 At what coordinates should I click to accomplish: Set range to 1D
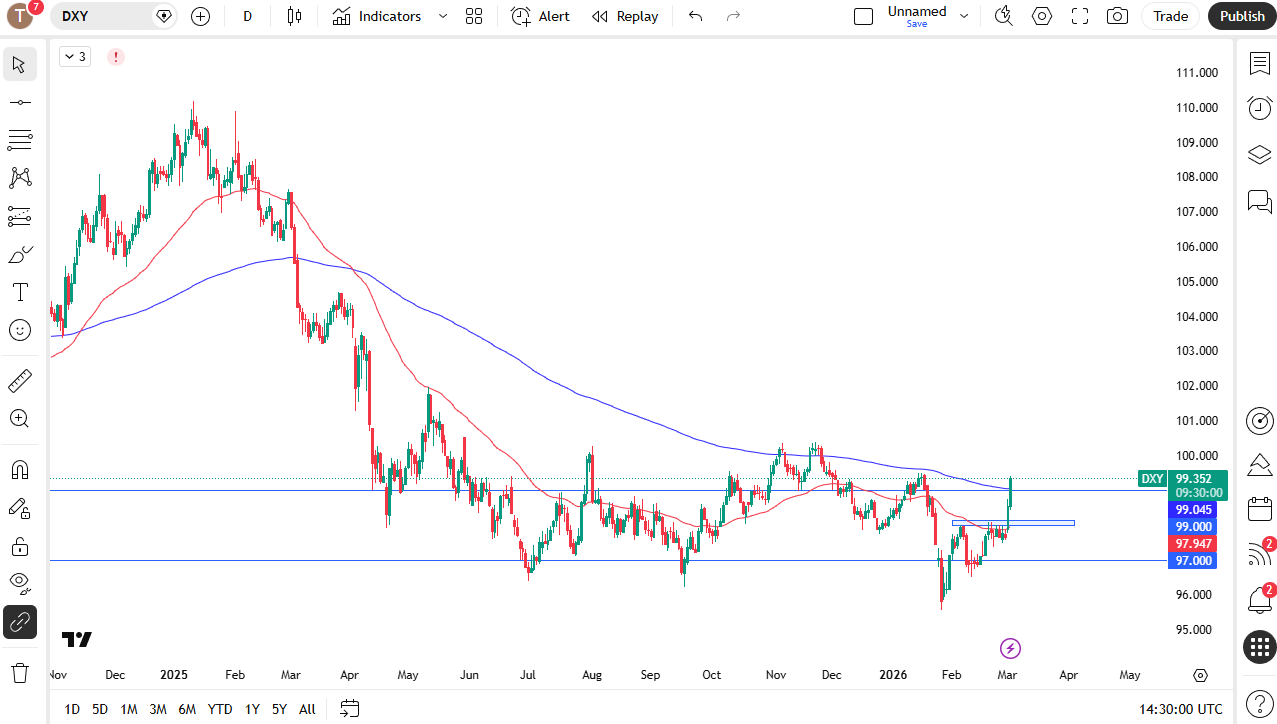pyautogui.click(x=72, y=709)
